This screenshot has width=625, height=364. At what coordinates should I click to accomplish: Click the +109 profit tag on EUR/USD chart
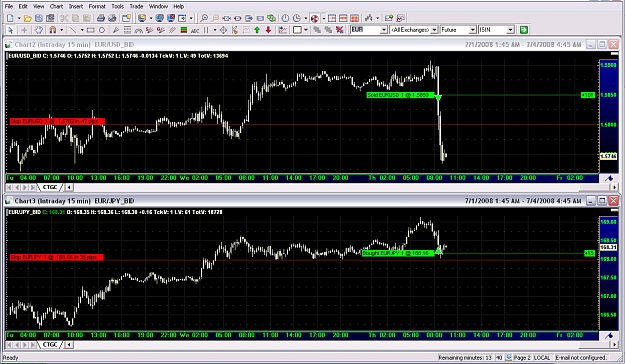point(588,95)
